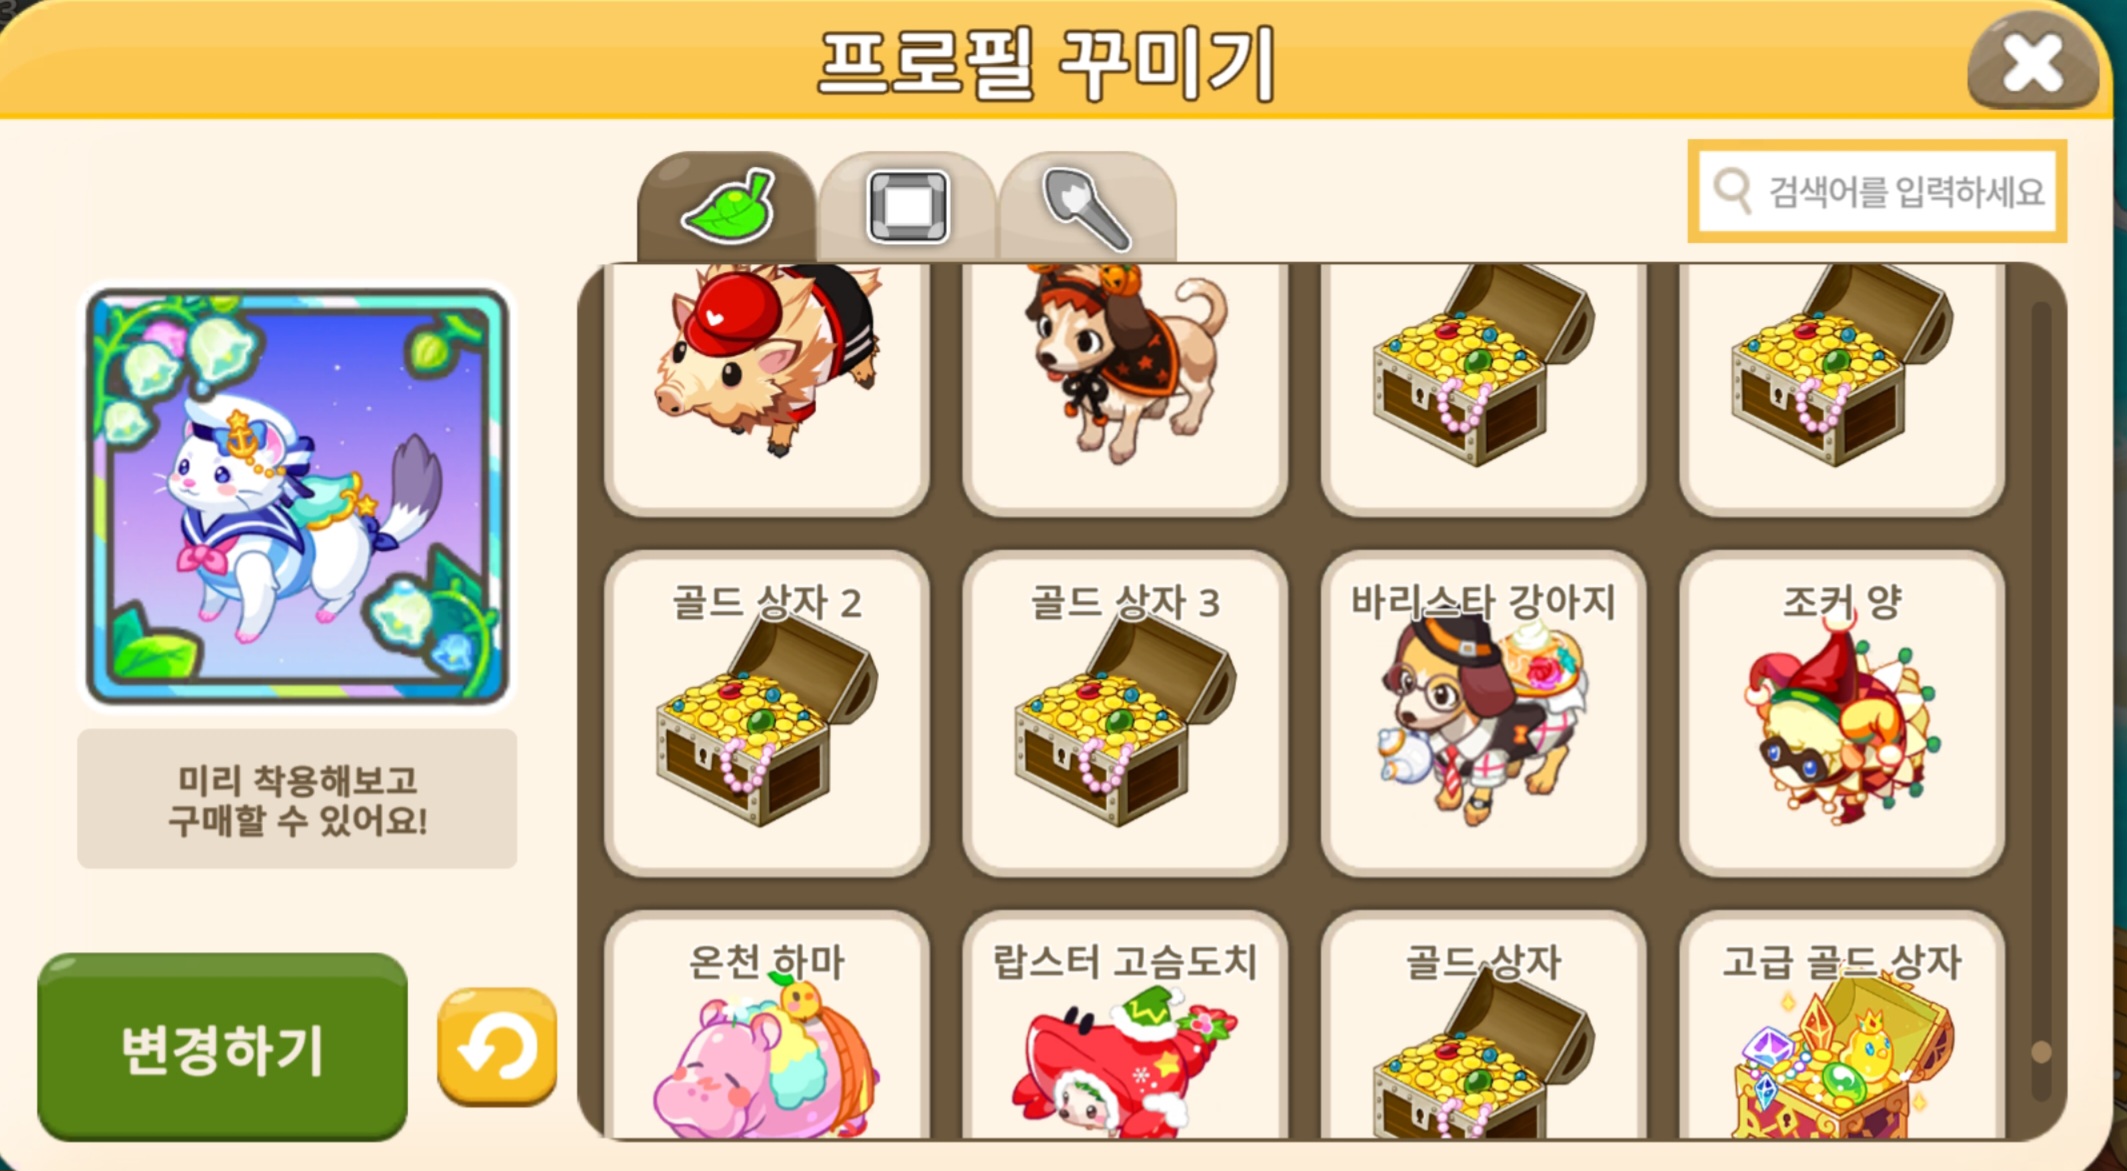
Task: Choose the 고급 골드 상자 premium chest
Action: click(x=1842, y=1026)
